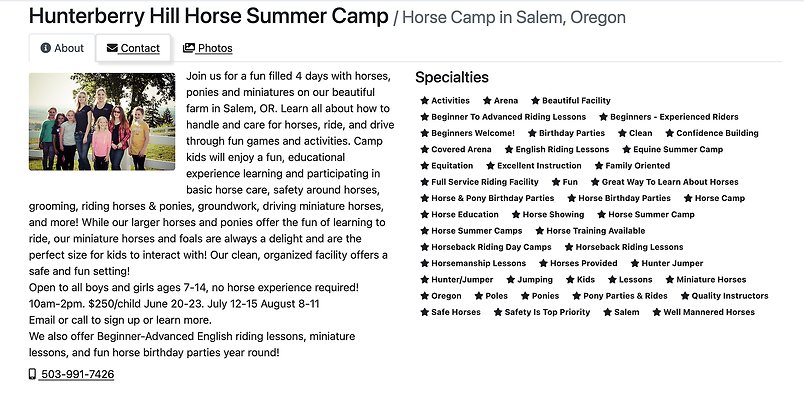Click the Hunterberry Hill Horse Summer Camp title
The height and width of the screenshot is (400, 804).
click(x=209, y=16)
